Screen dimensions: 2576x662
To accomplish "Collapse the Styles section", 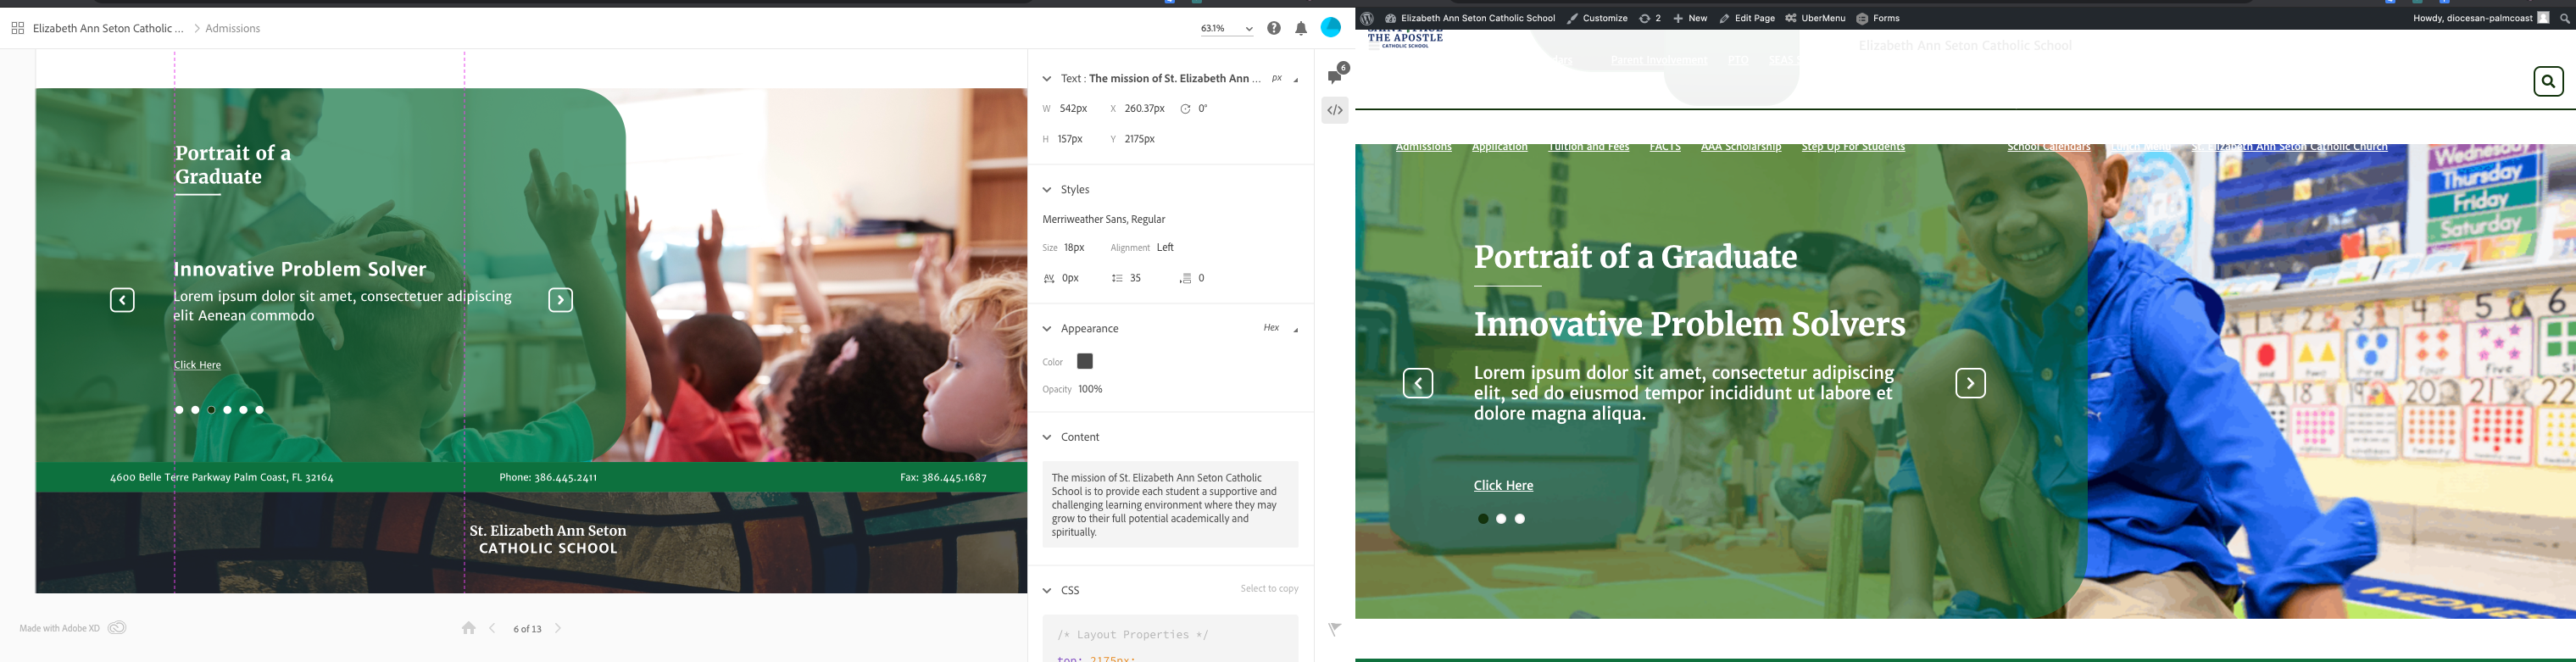I will 1047,190.
